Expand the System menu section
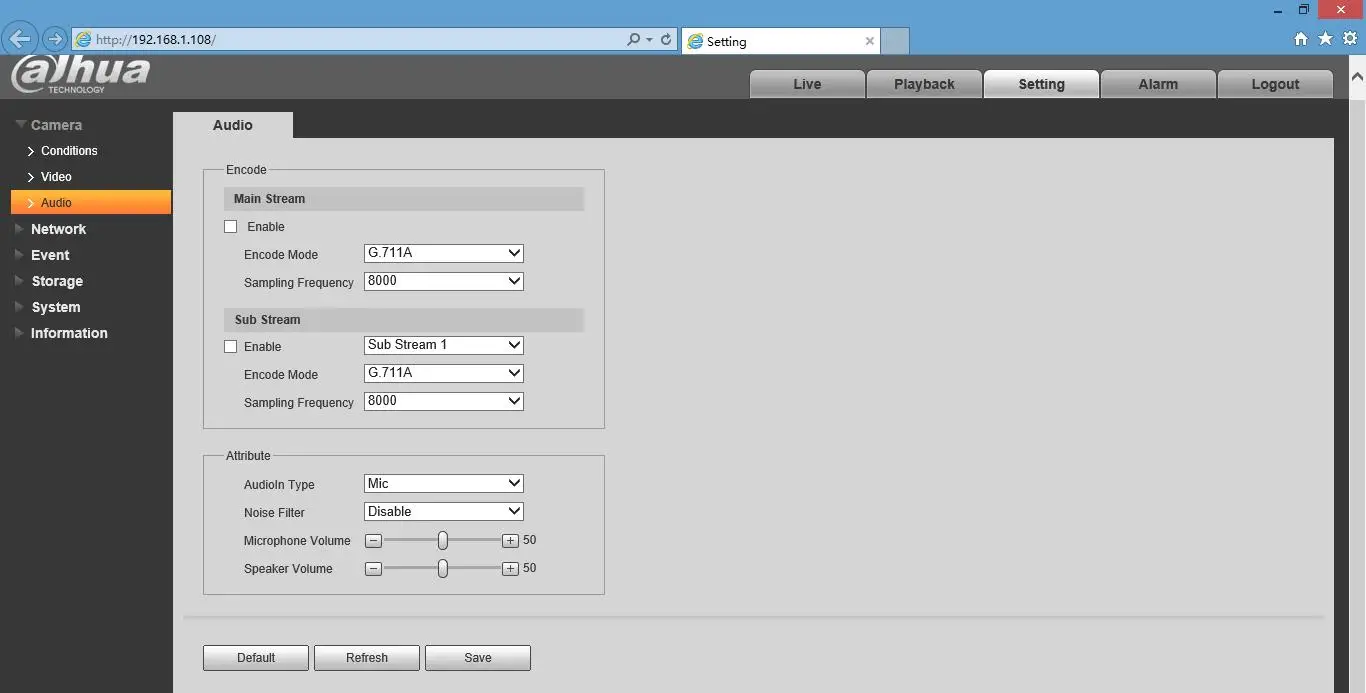 click(x=56, y=307)
